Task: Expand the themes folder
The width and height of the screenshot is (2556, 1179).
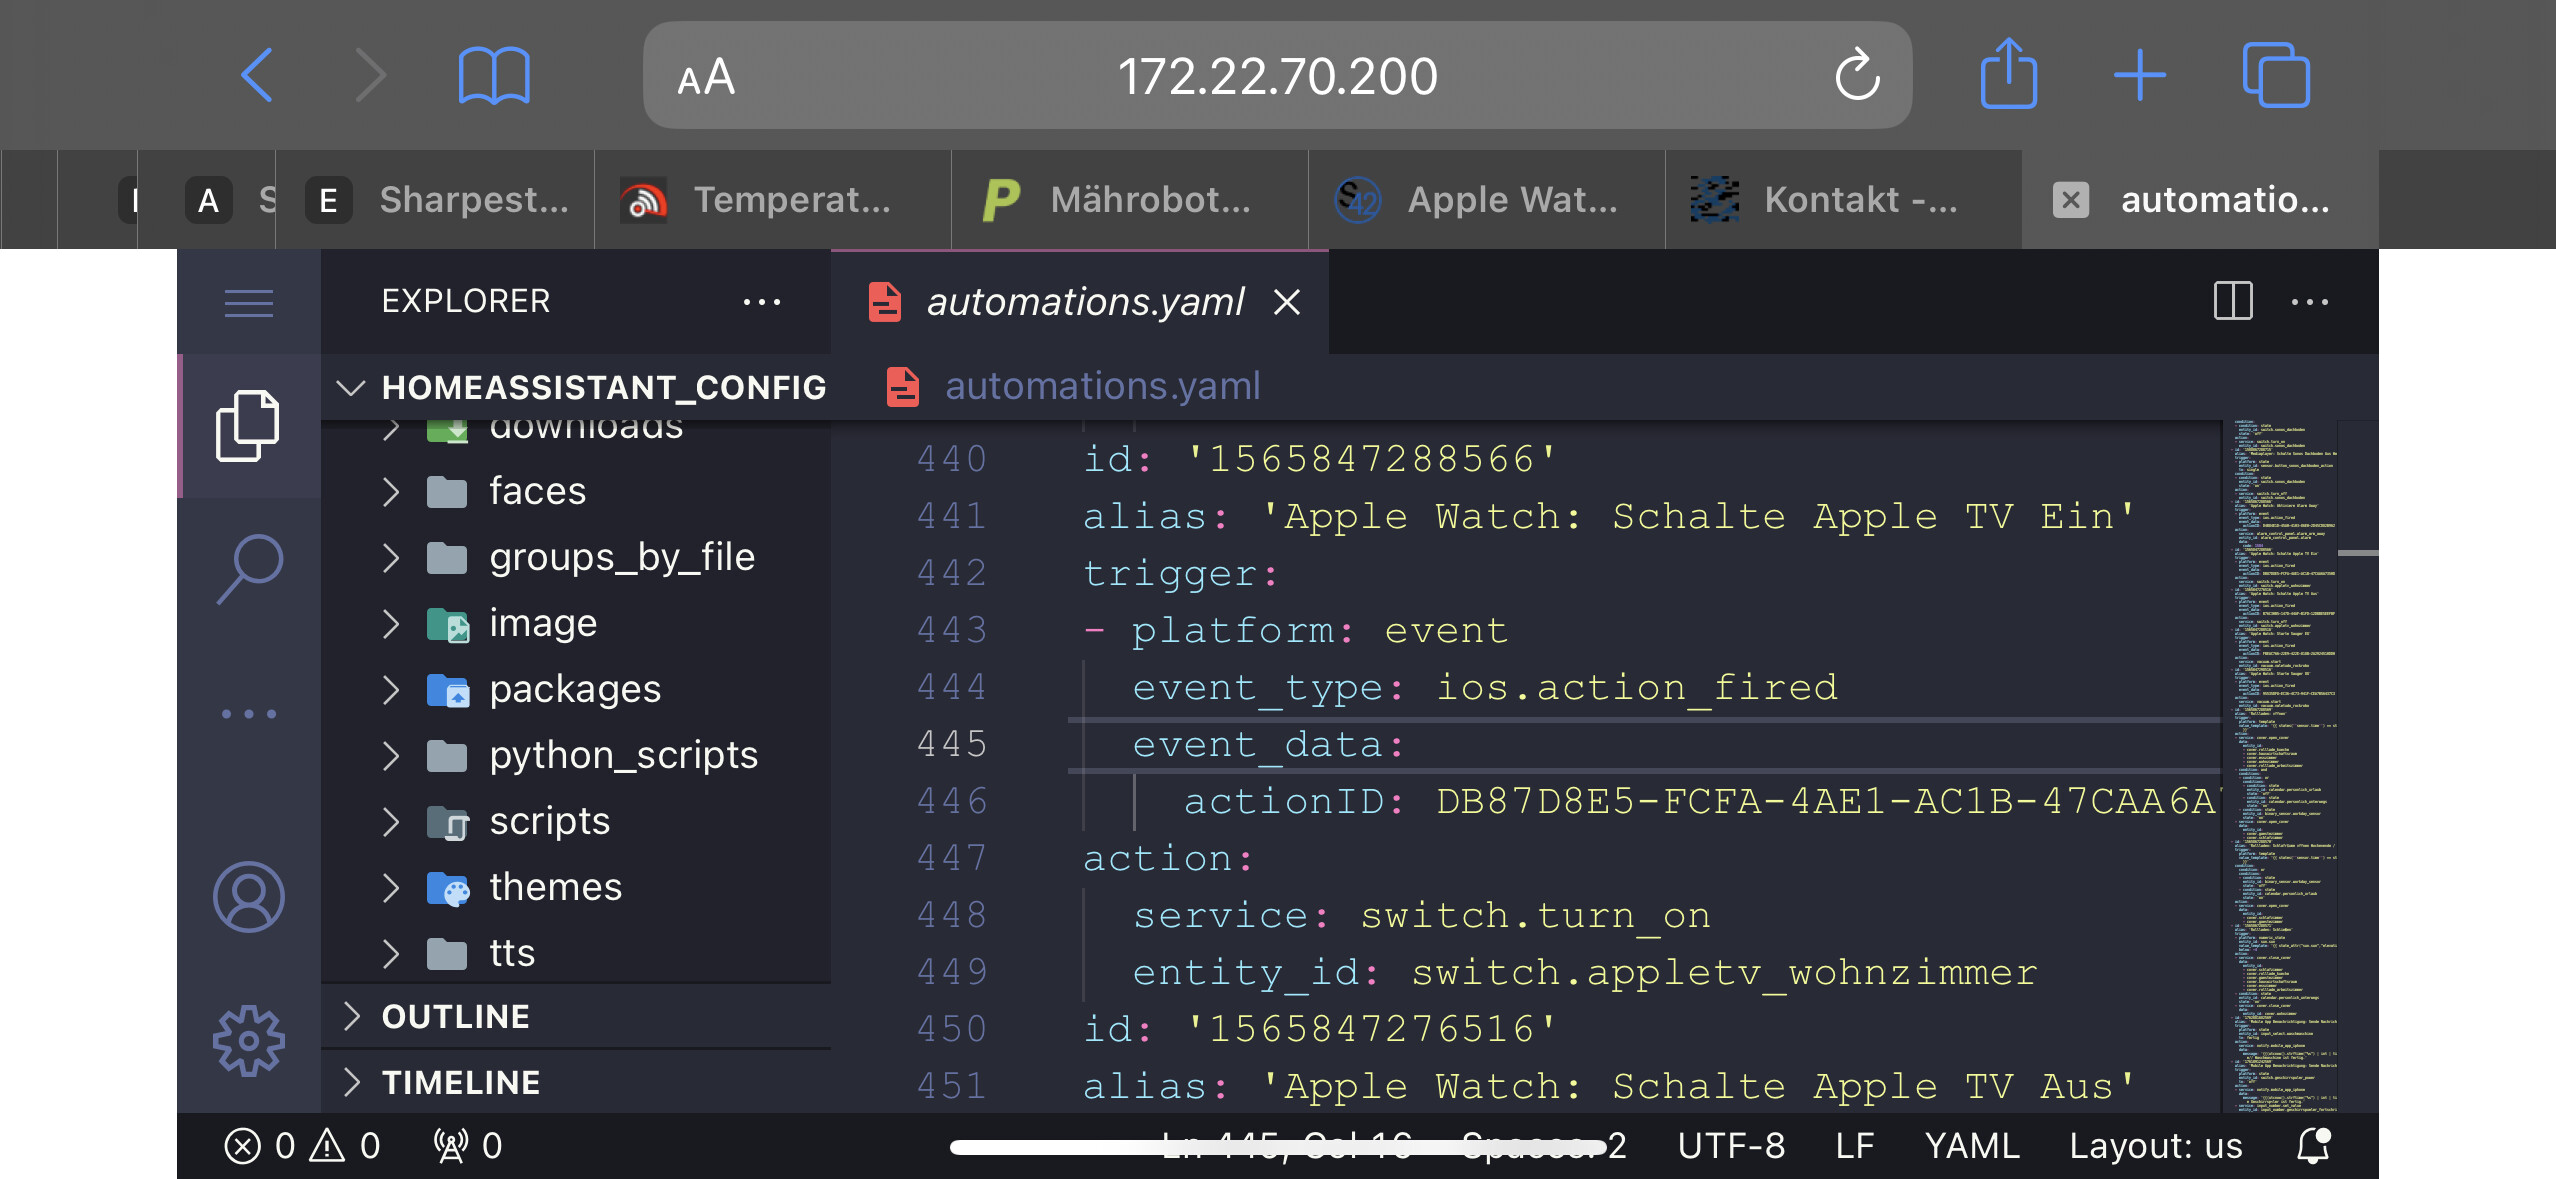Action: tap(391, 888)
